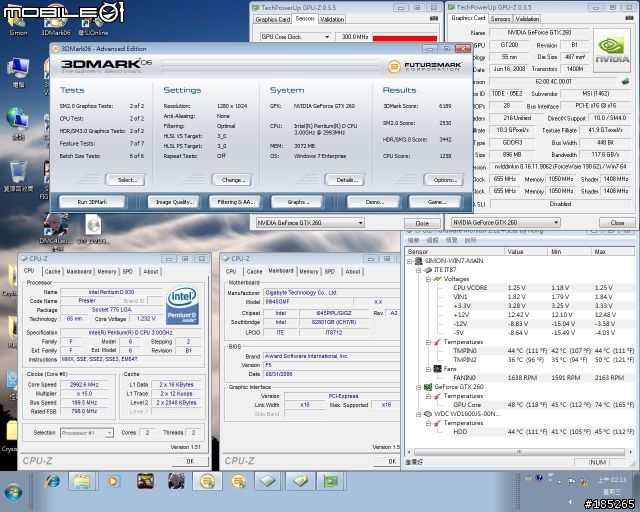Image resolution: width=640 pixels, height=512 pixels.
Task: Click HWMonitor horizontal scrollbar
Action: tap(519, 452)
